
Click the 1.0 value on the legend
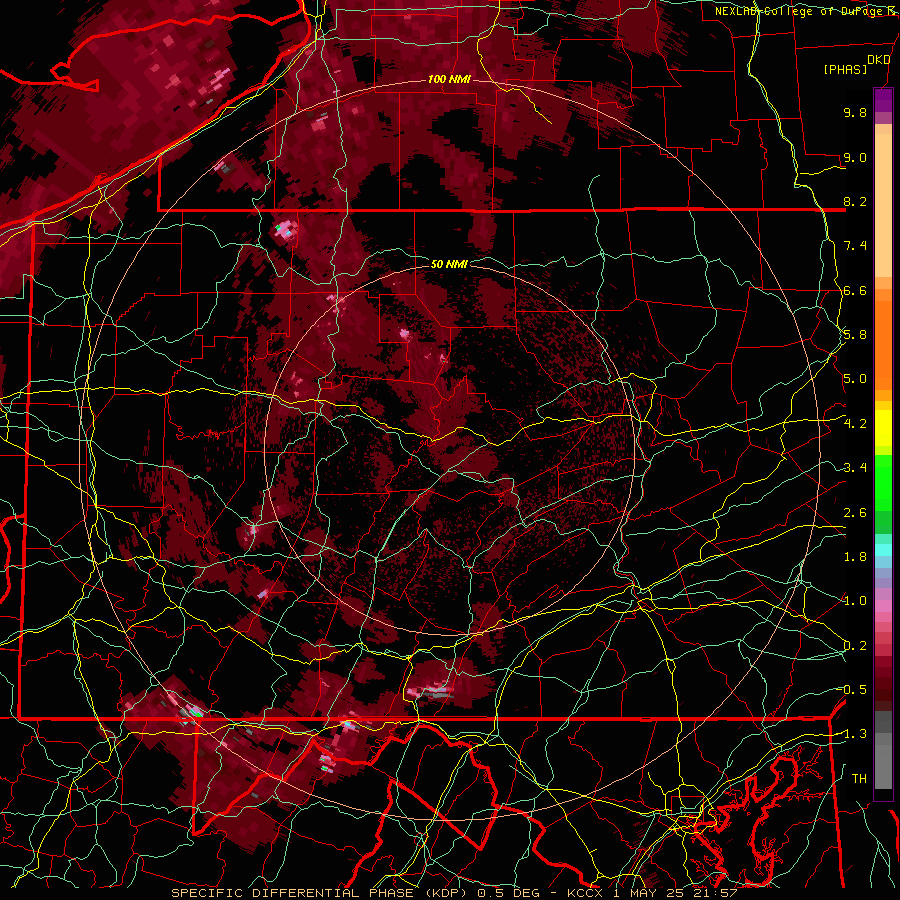(855, 601)
